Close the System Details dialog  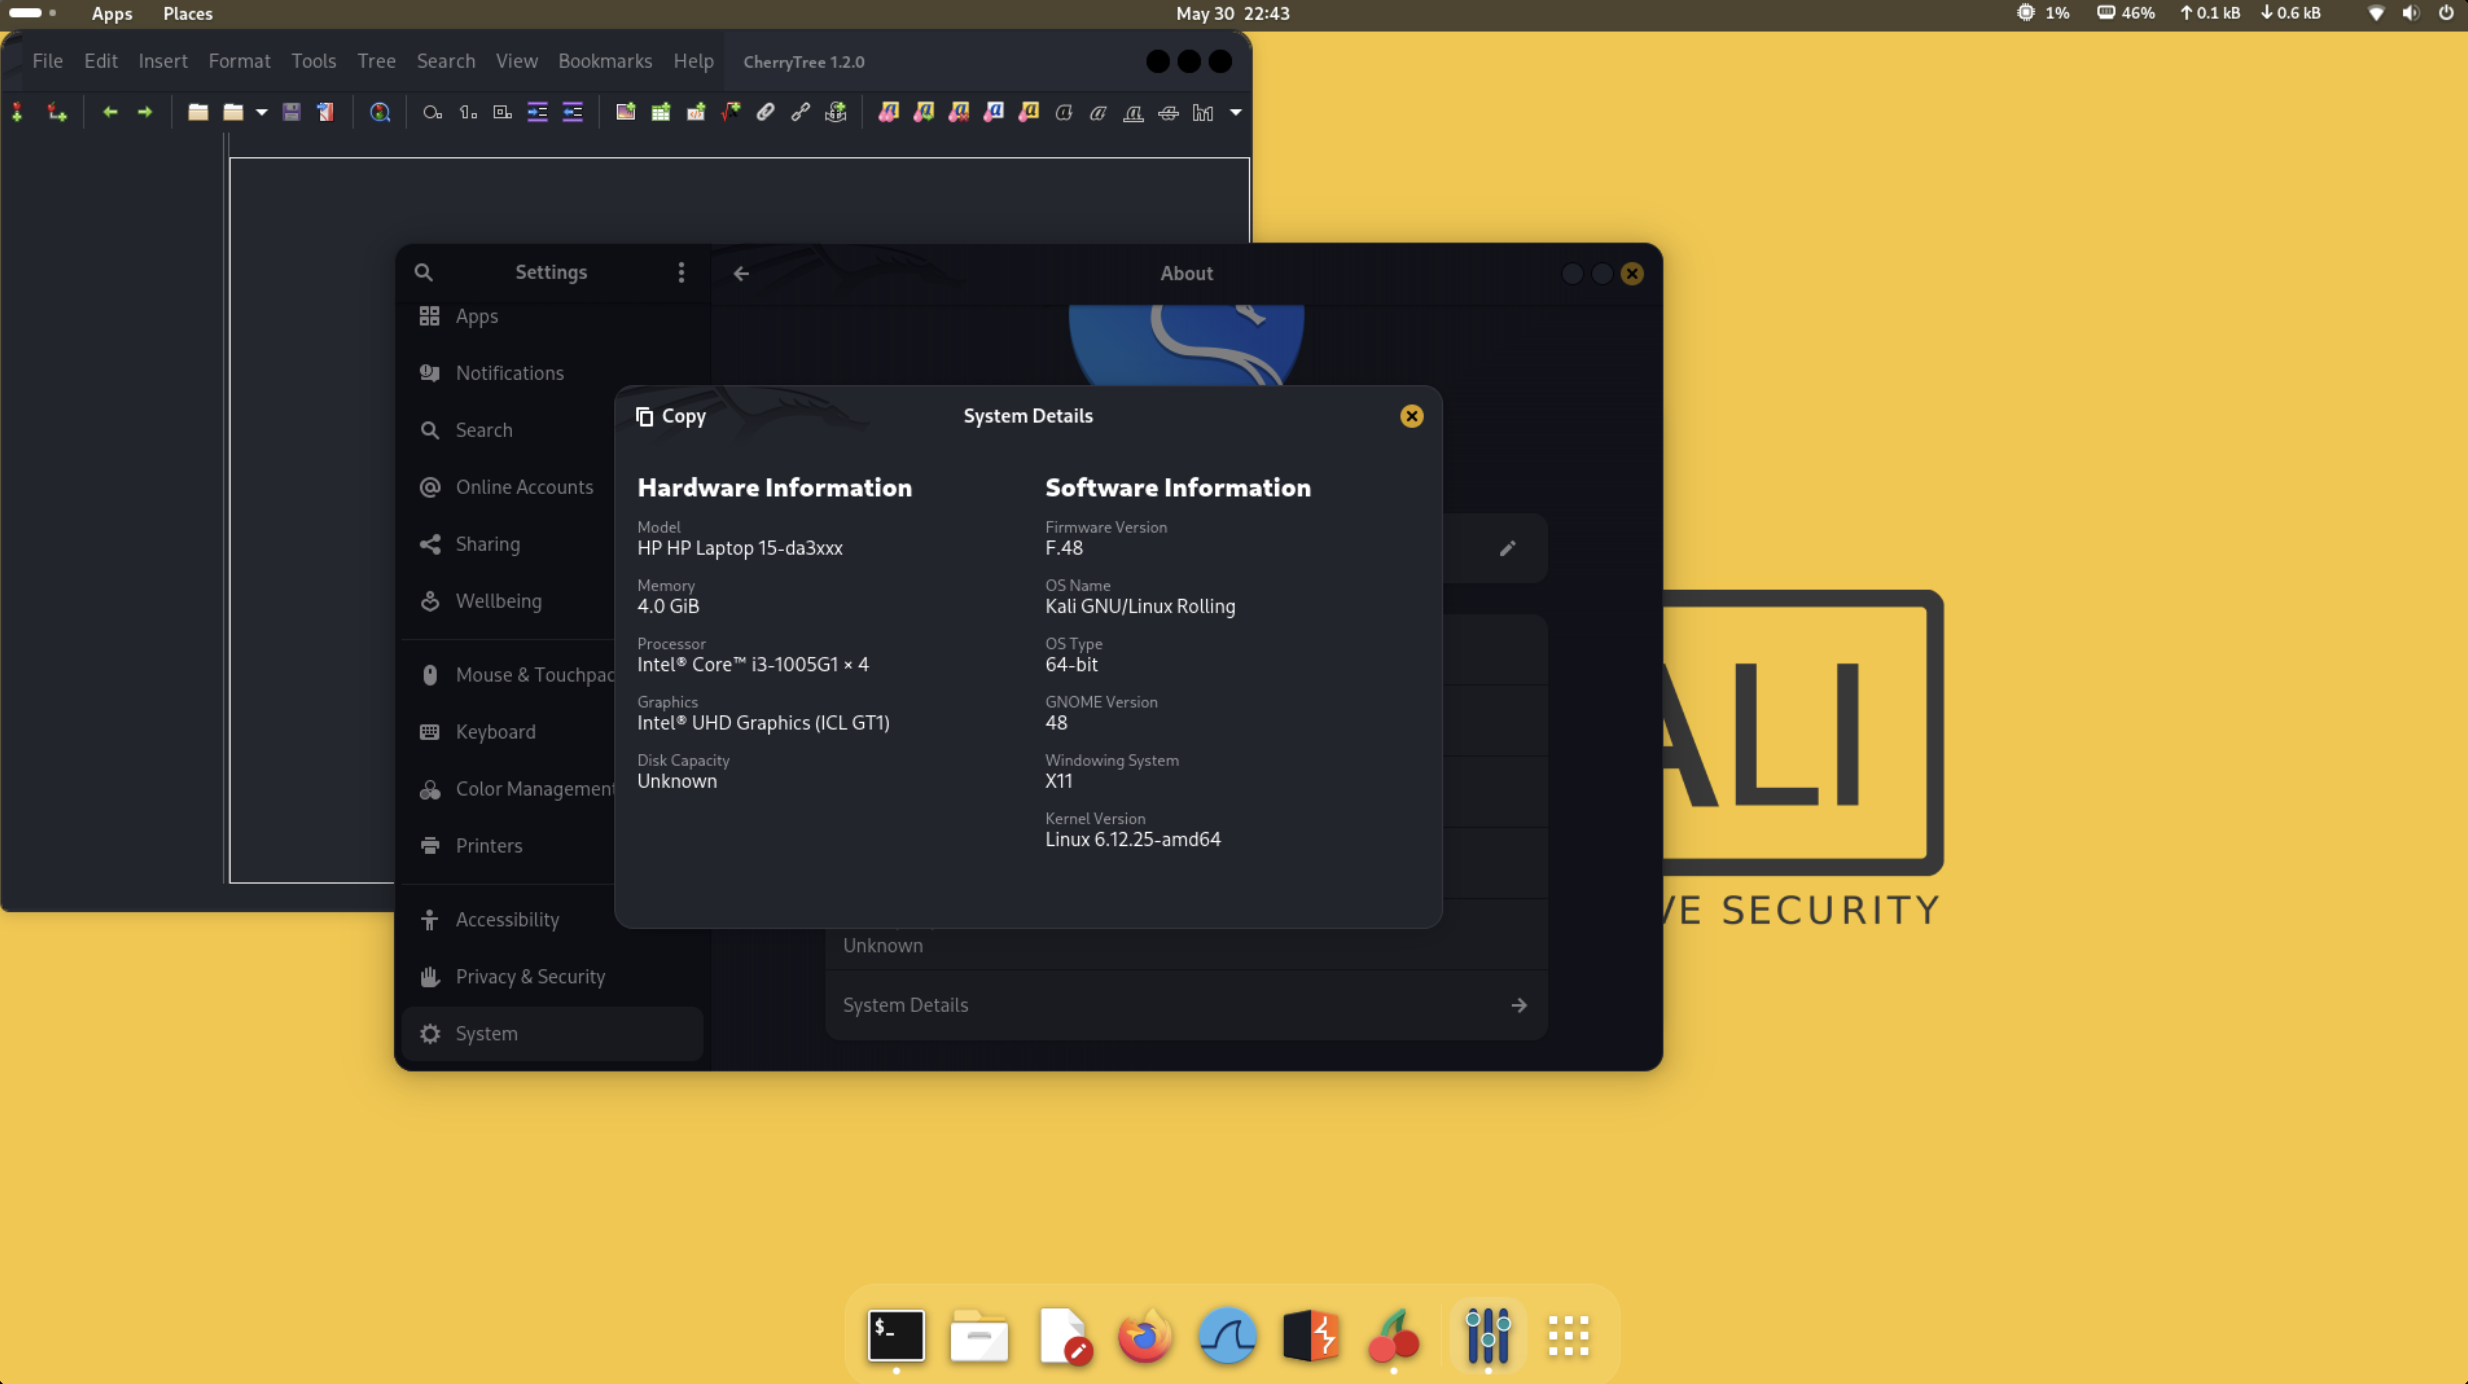coord(1411,416)
